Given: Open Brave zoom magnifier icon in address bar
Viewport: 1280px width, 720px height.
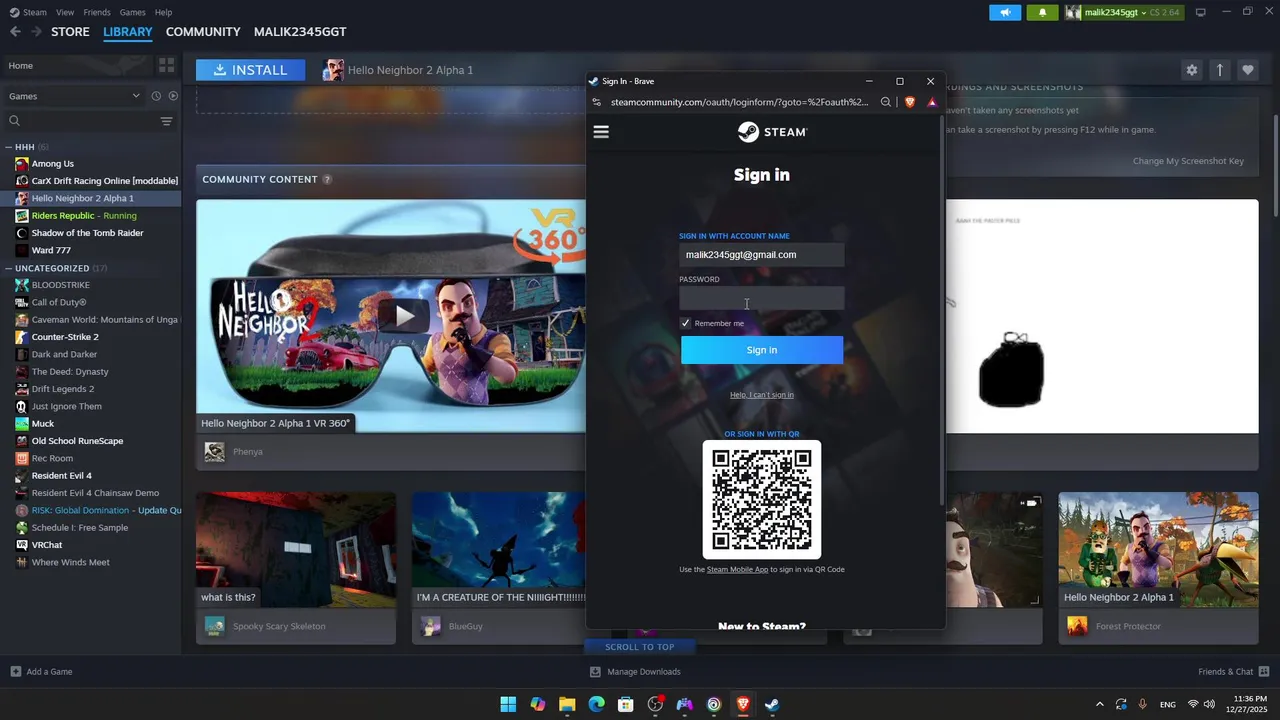Looking at the screenshot, I should tap(886, 102).
